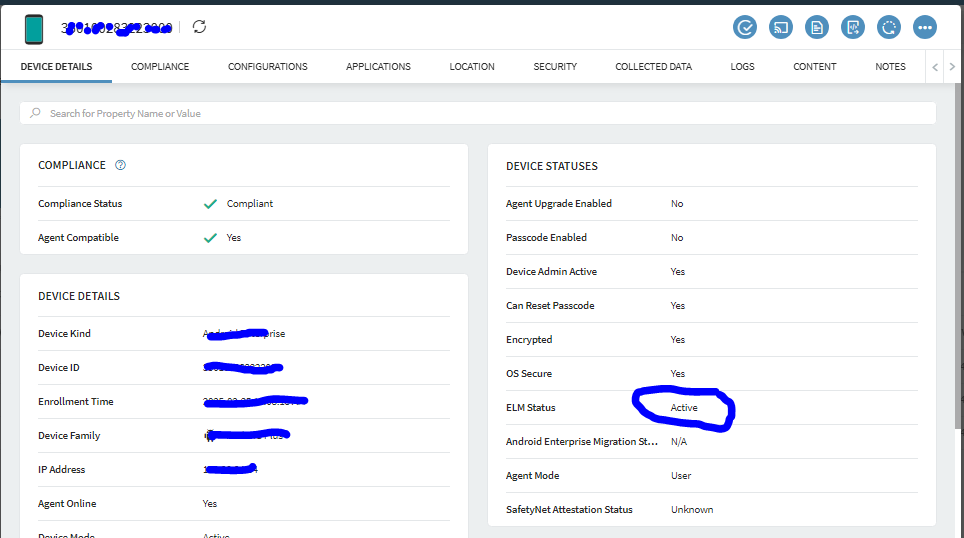This screenshot has height=538, width=964.
Task: Click the help icon next to Compliance
Action: 121,165
